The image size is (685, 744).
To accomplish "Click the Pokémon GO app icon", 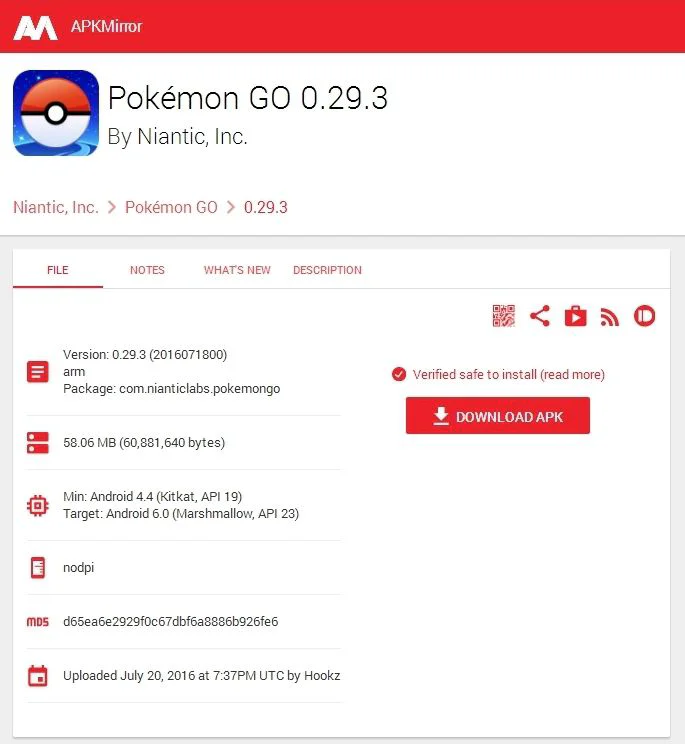I will (56, 113).
